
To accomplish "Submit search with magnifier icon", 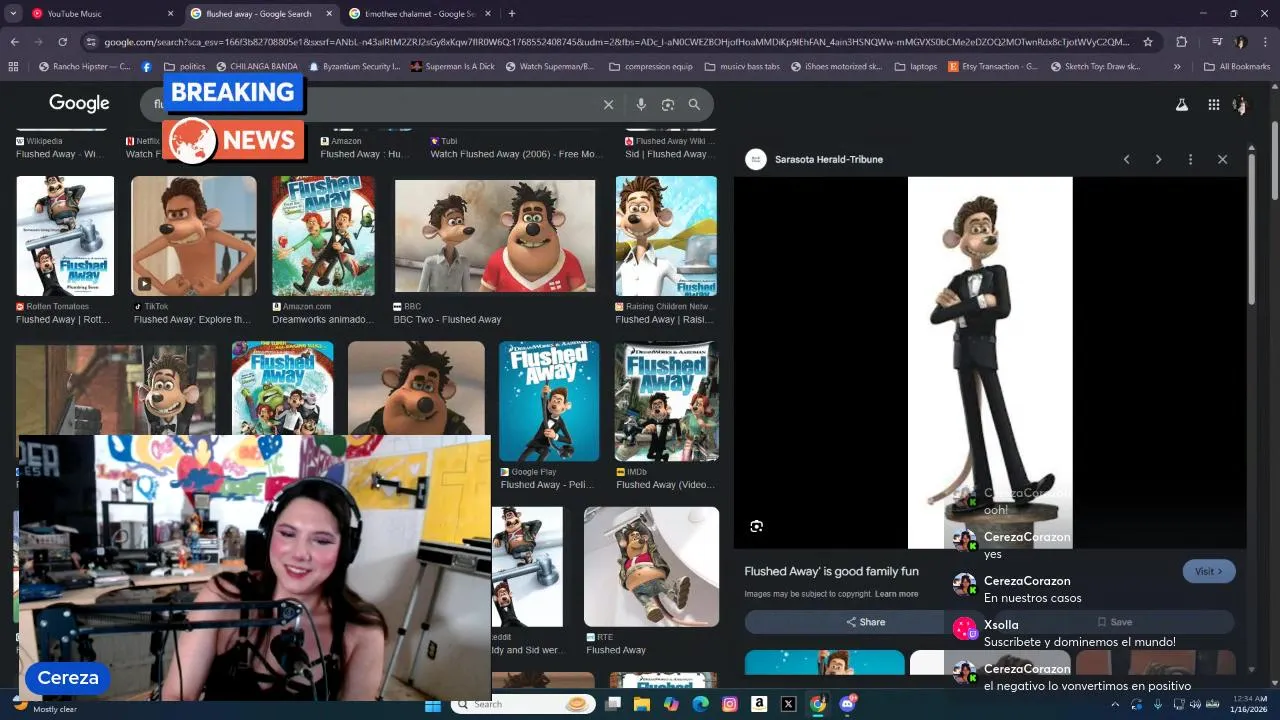I will click(694, 104).
